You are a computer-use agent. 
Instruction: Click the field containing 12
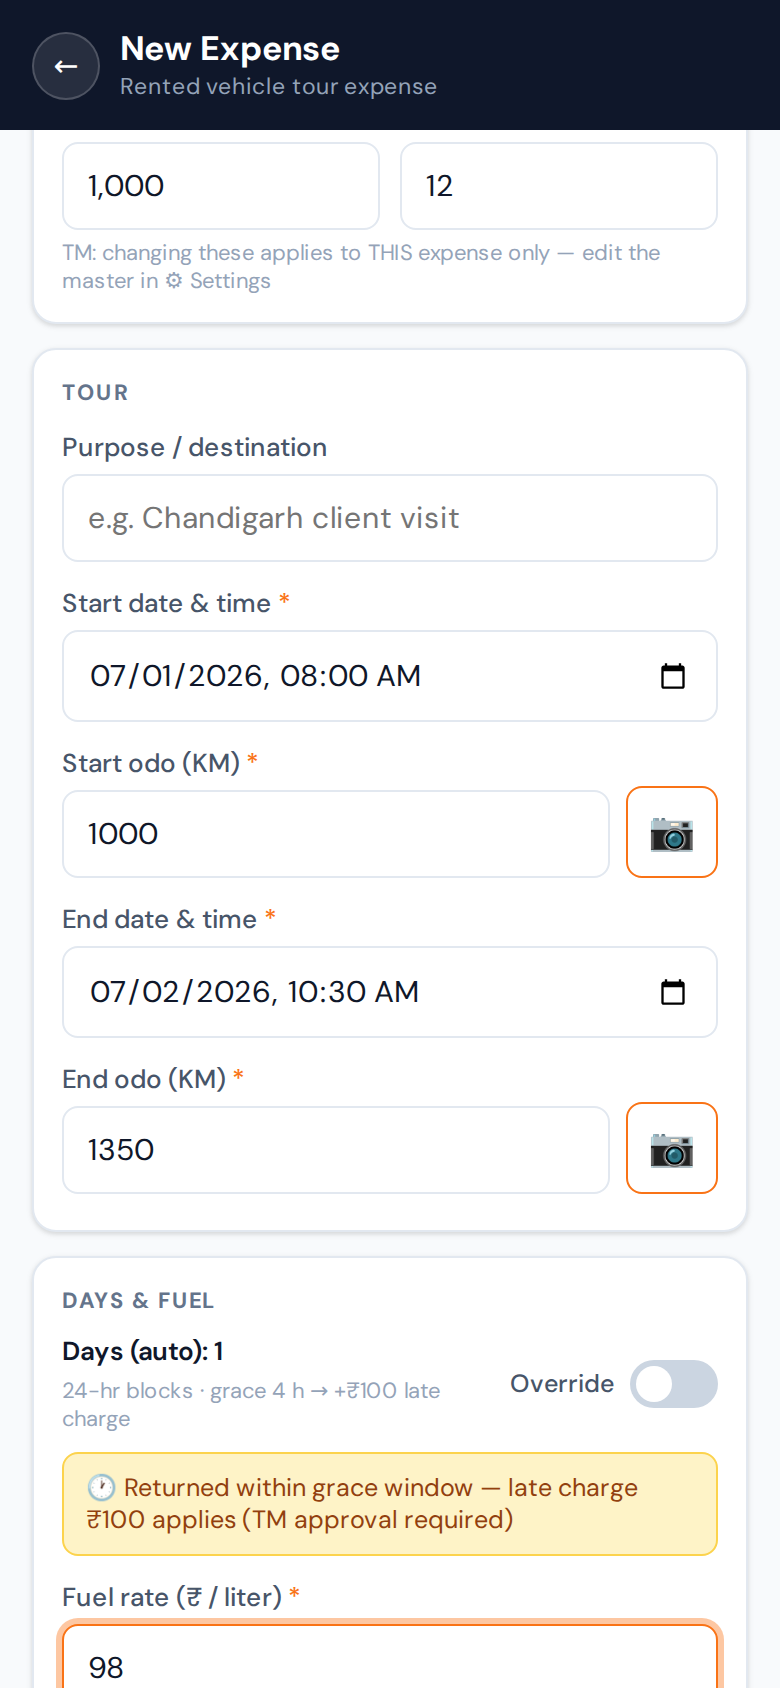559,186
